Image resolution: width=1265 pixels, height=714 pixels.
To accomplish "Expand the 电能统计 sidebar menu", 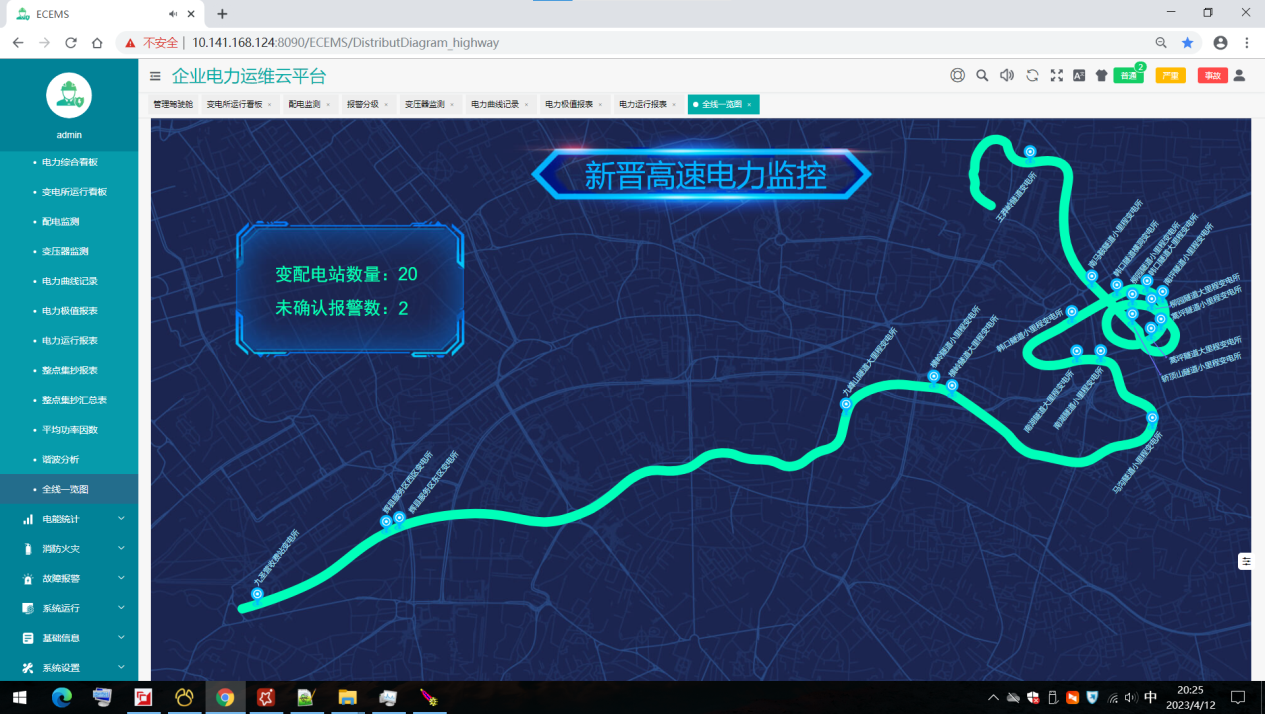I will [x=69, y=519].
